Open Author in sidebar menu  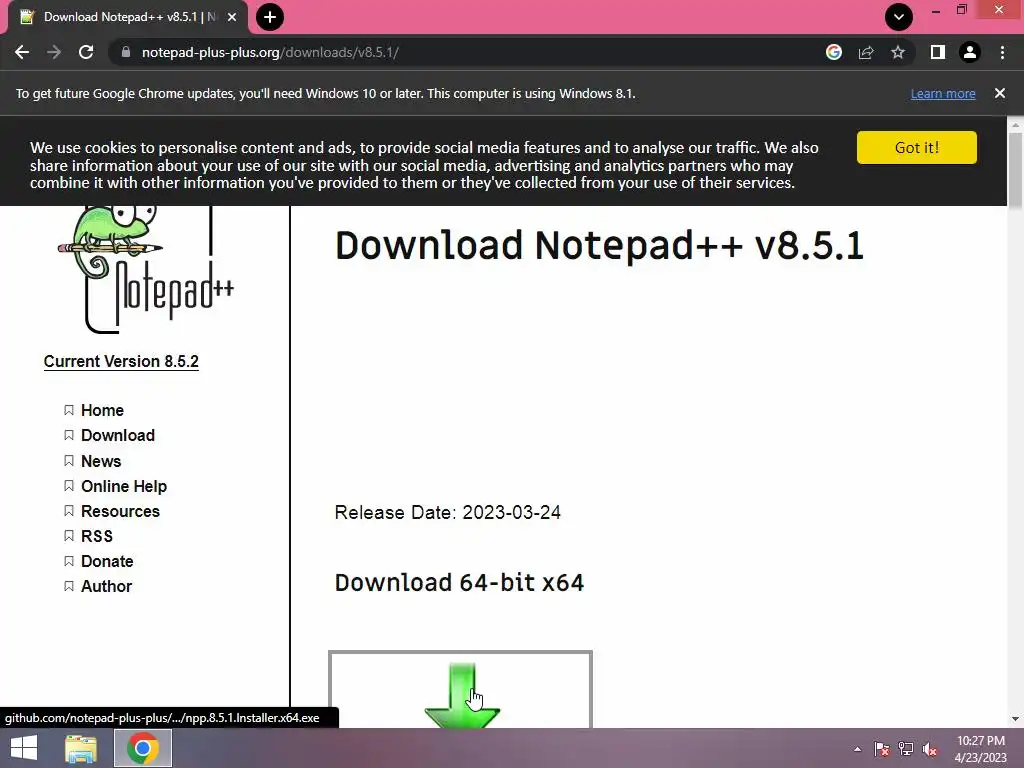106,586
